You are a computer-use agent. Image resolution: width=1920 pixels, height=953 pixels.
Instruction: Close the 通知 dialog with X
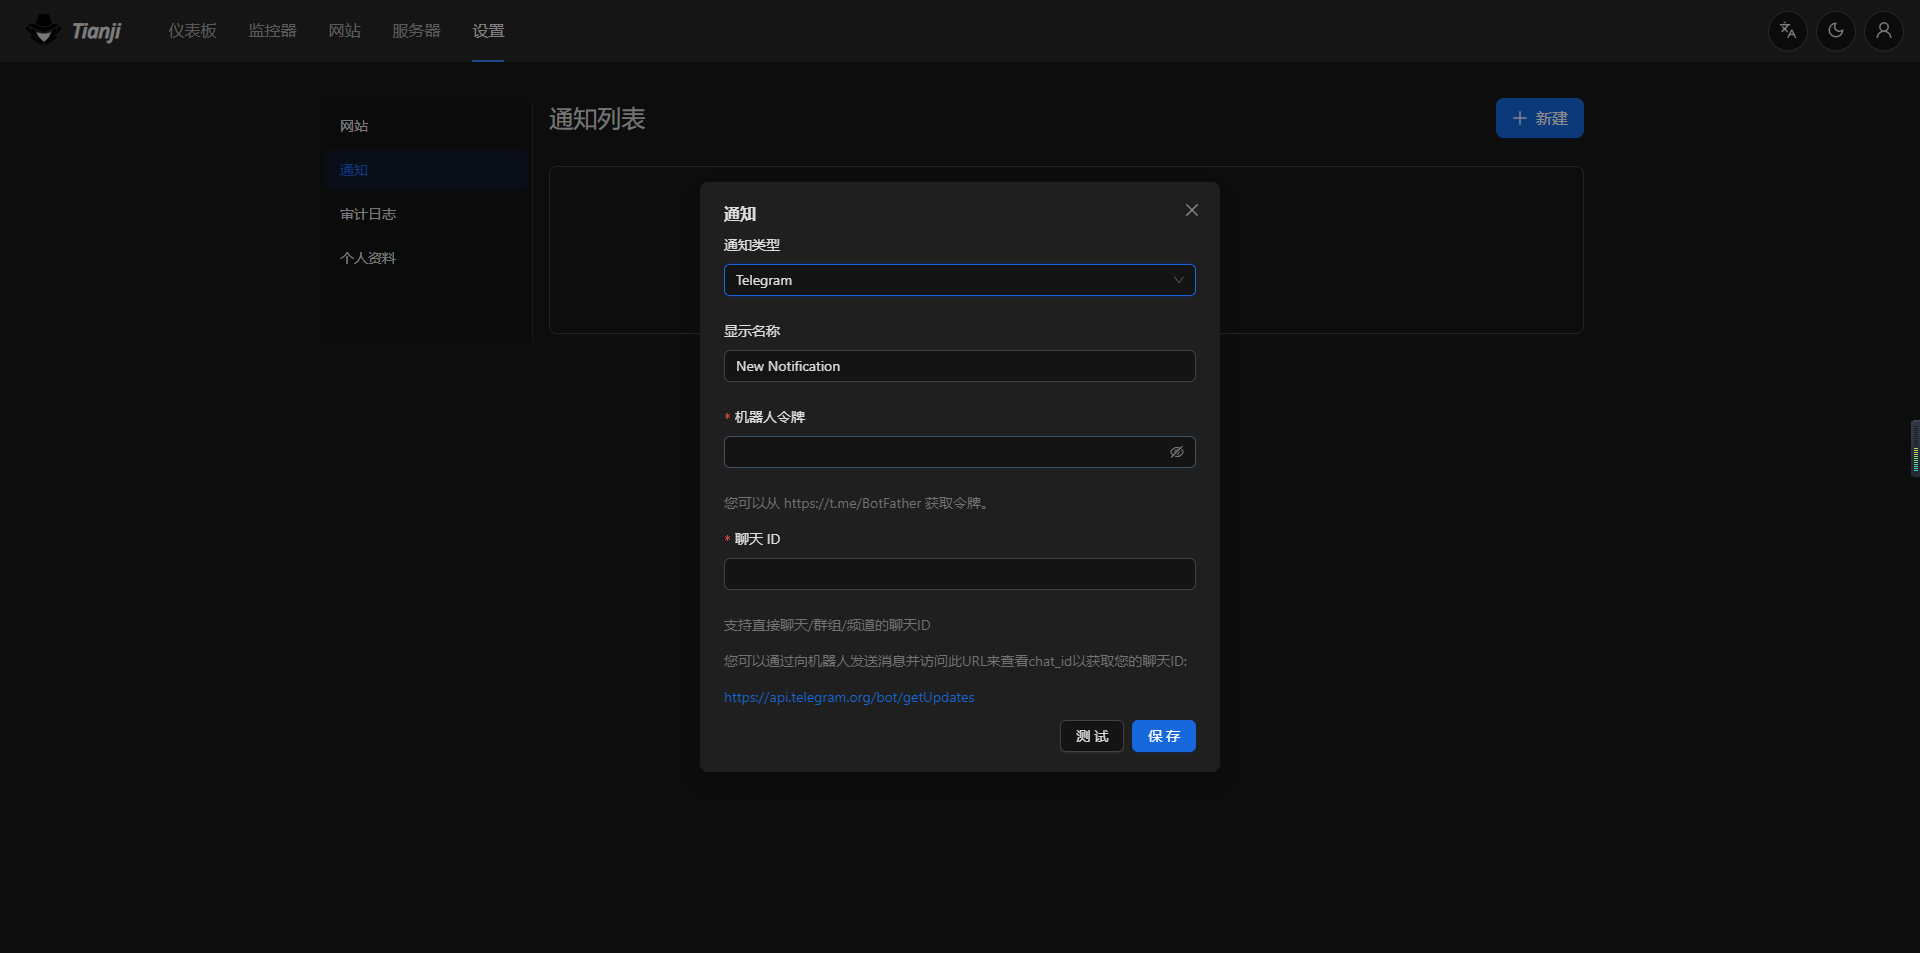click(x=1191, y=210)
